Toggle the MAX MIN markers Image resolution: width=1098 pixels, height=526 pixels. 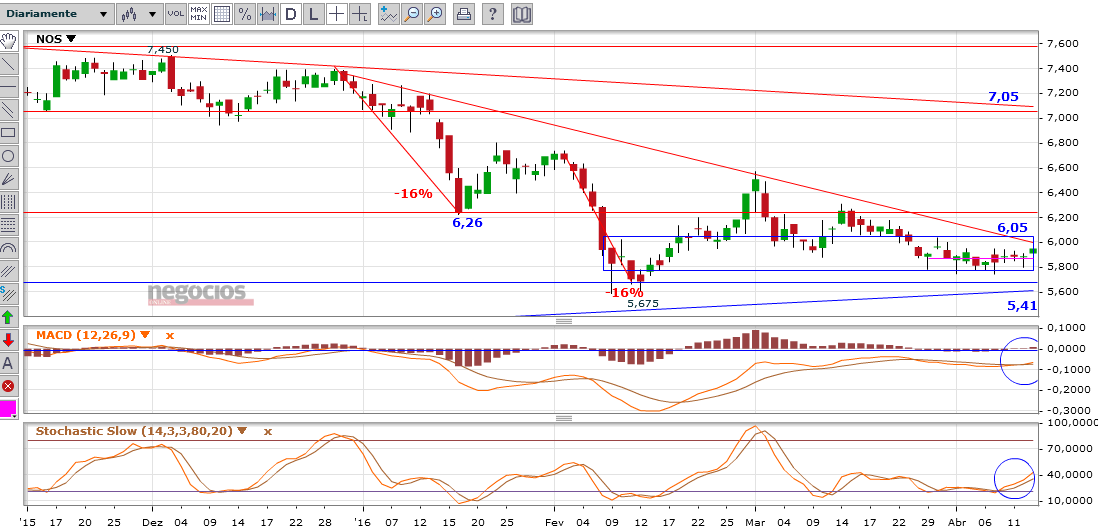199,13
